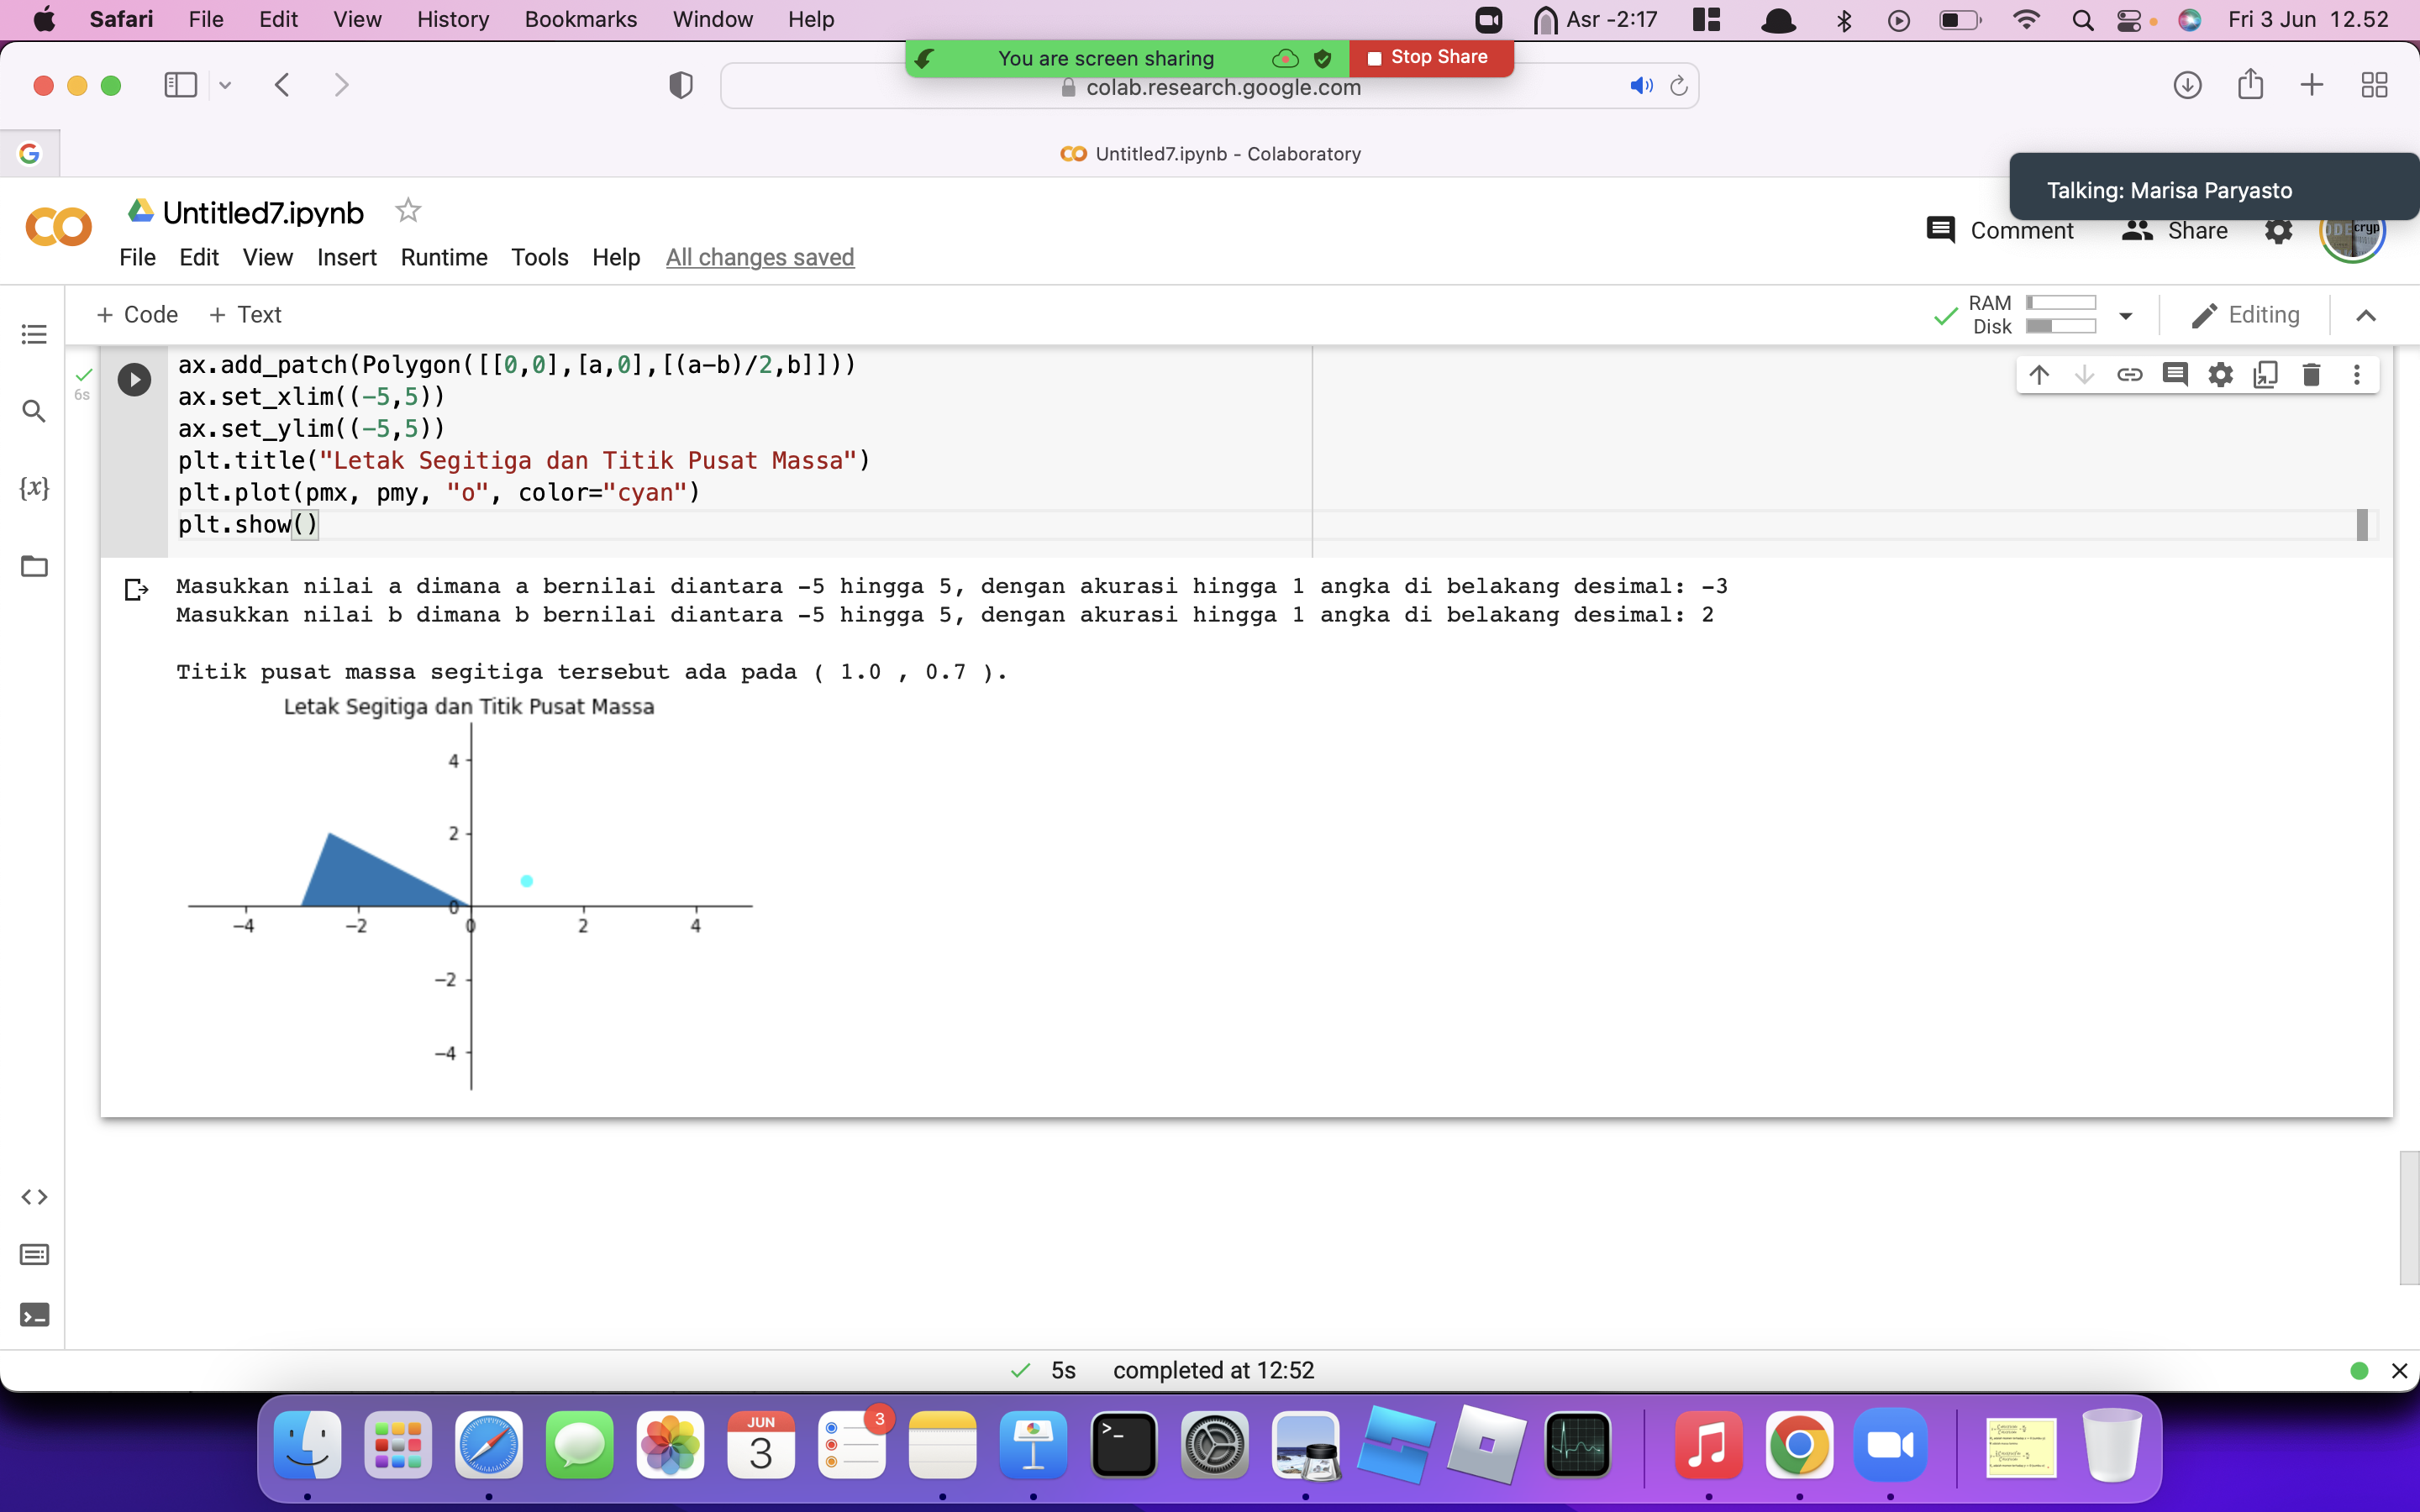Click the cell horizontal scrollbar handle
Viewport: 2420px width, 1512px height.
[2362, 525]
